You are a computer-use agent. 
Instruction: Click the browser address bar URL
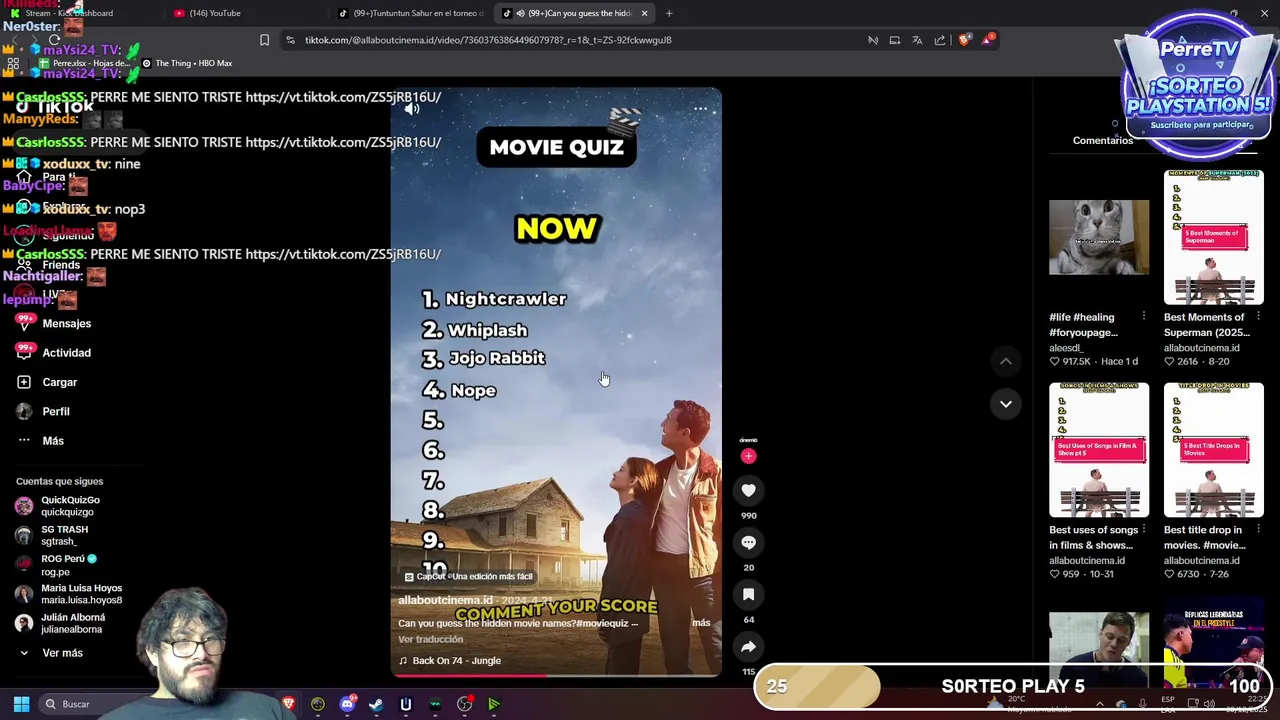click(488, 40)
